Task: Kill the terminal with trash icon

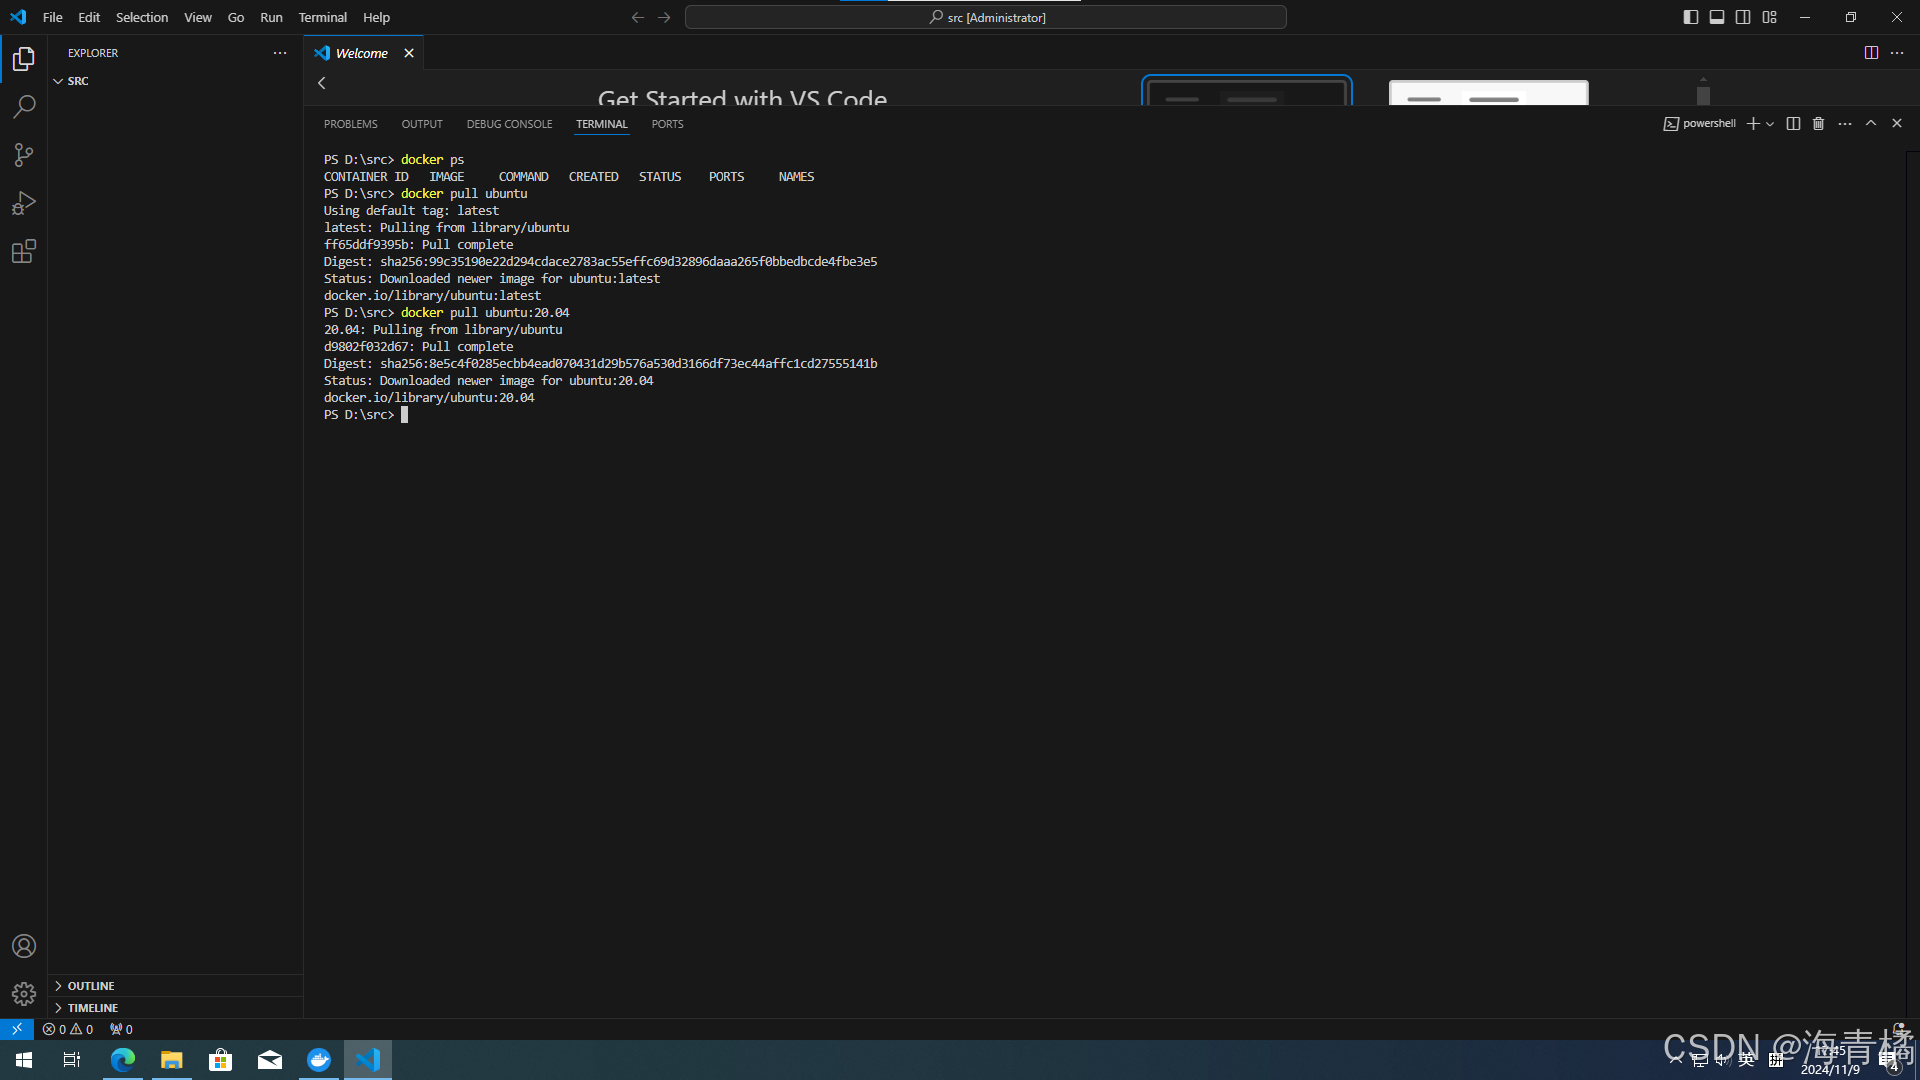Action: click(1819, 124)
